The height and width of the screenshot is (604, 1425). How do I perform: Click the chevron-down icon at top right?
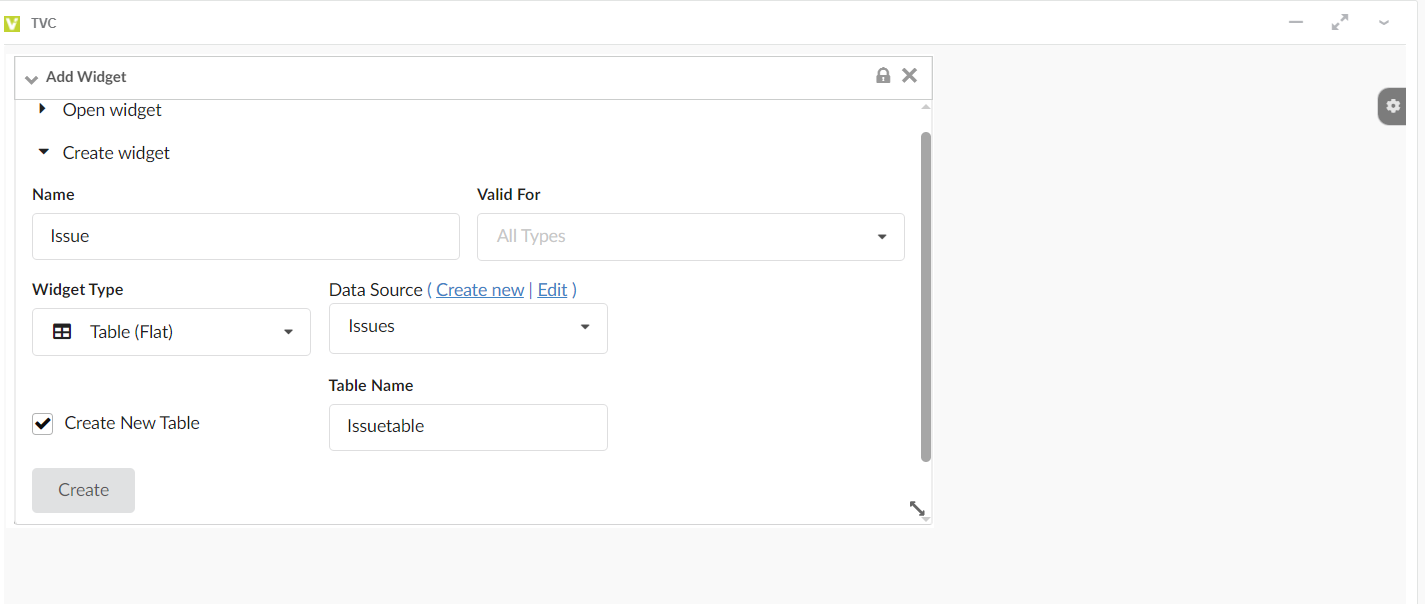[1384, 22]
